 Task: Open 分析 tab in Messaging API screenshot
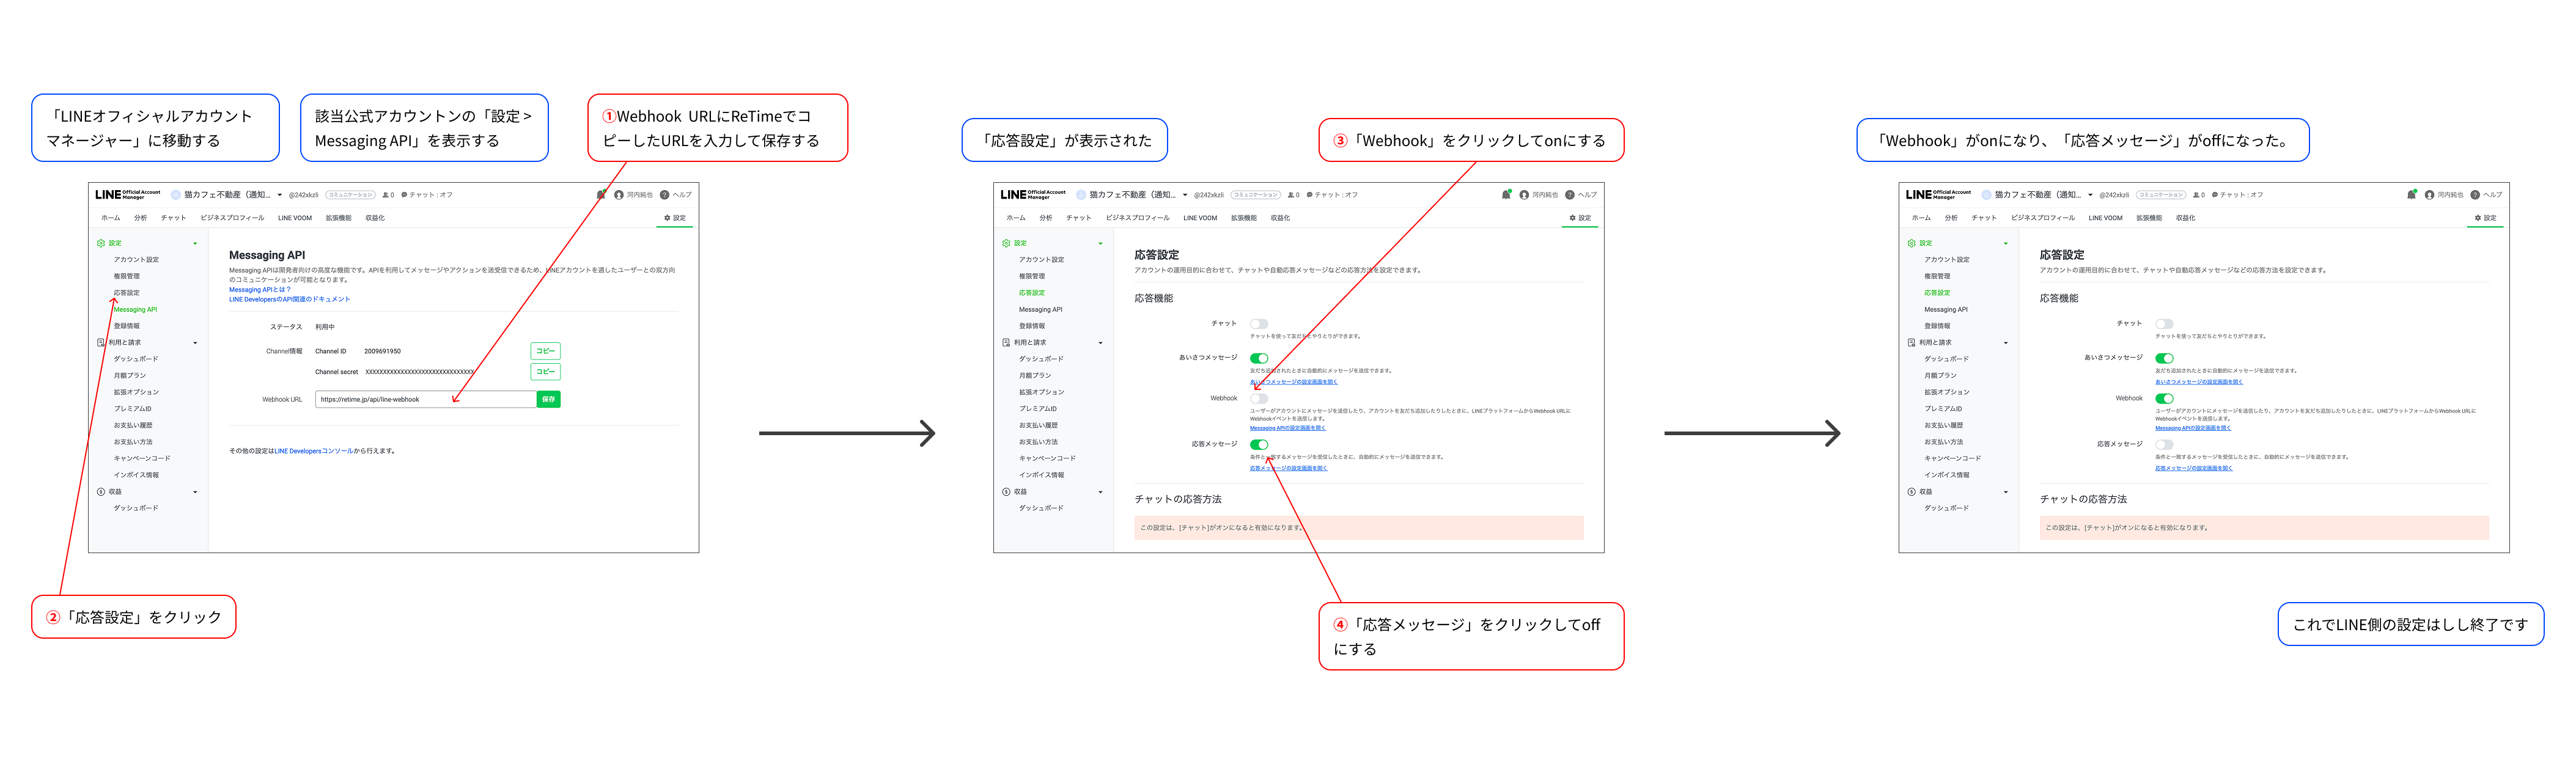(x=140, y=218)
